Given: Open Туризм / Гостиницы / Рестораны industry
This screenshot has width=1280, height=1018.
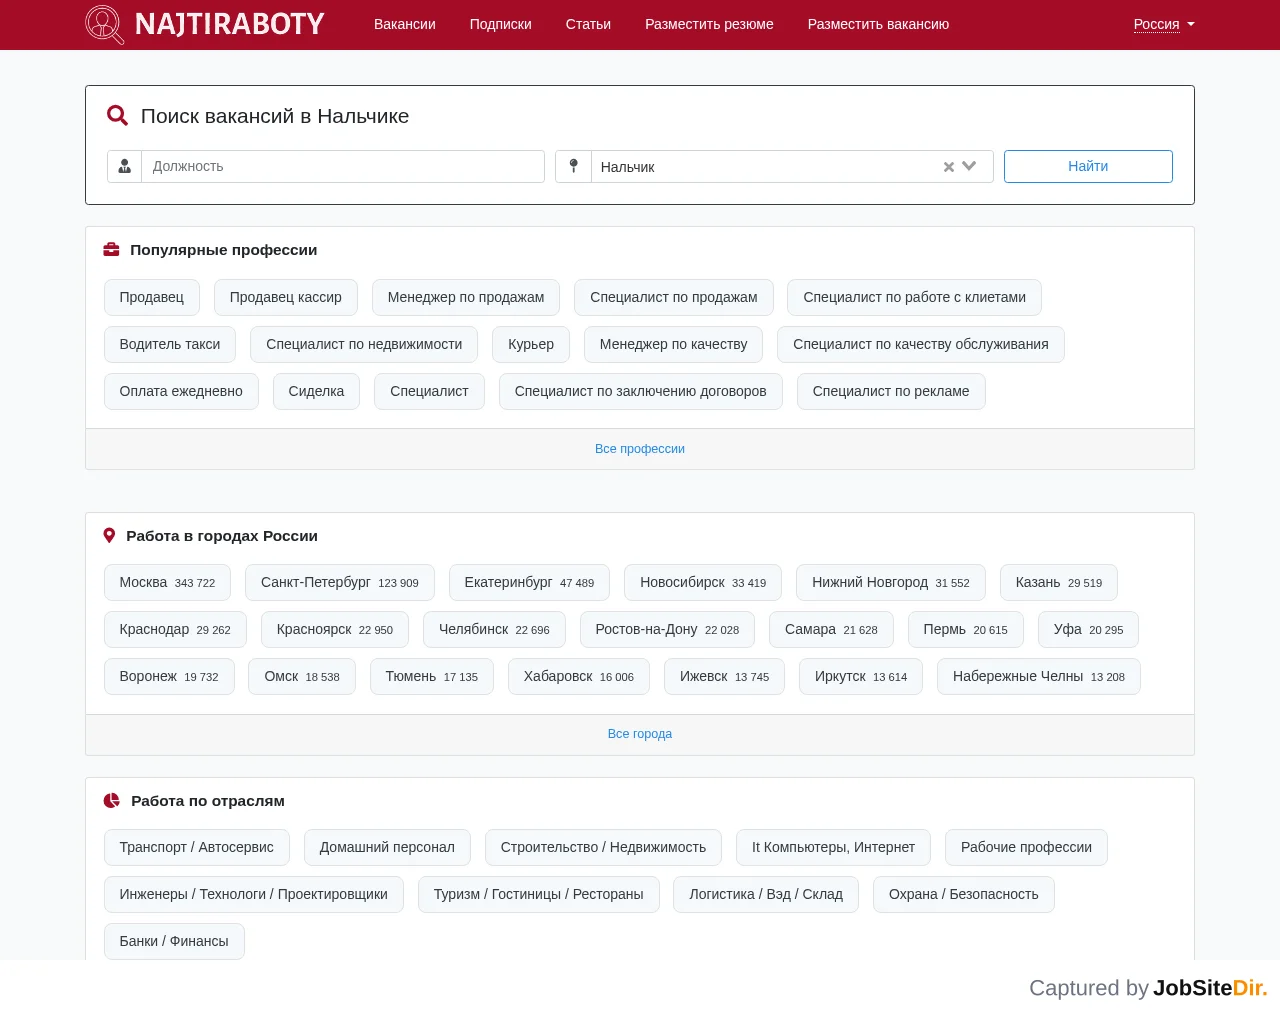Looking at the screenshot, I should point(539,894).
